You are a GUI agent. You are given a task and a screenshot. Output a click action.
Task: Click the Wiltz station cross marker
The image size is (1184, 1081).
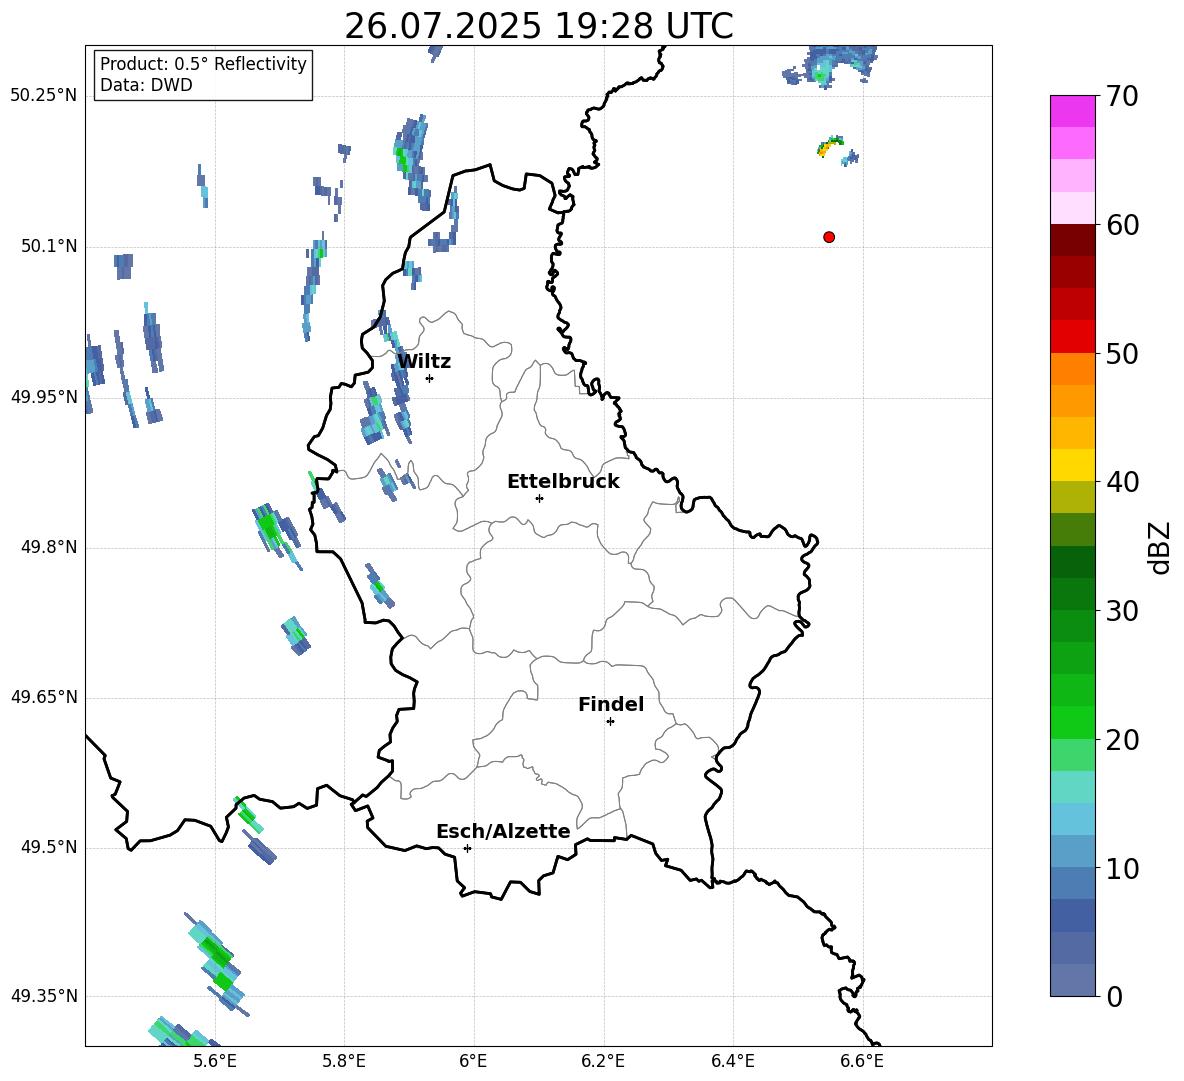pos(430,378)
